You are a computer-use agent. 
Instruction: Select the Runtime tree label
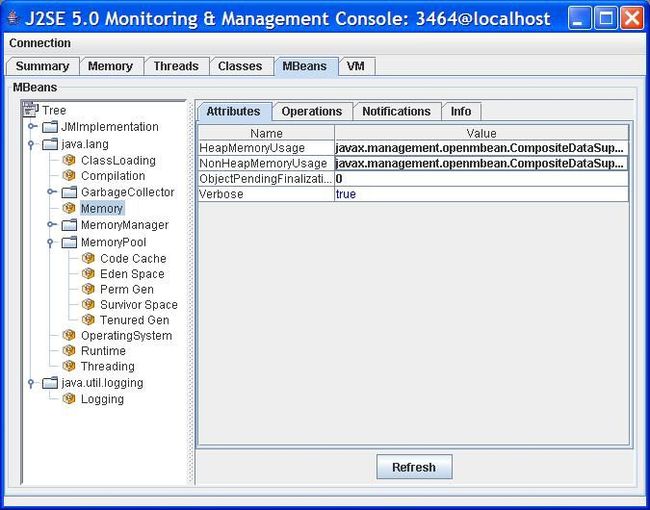[x=103, y=351]
